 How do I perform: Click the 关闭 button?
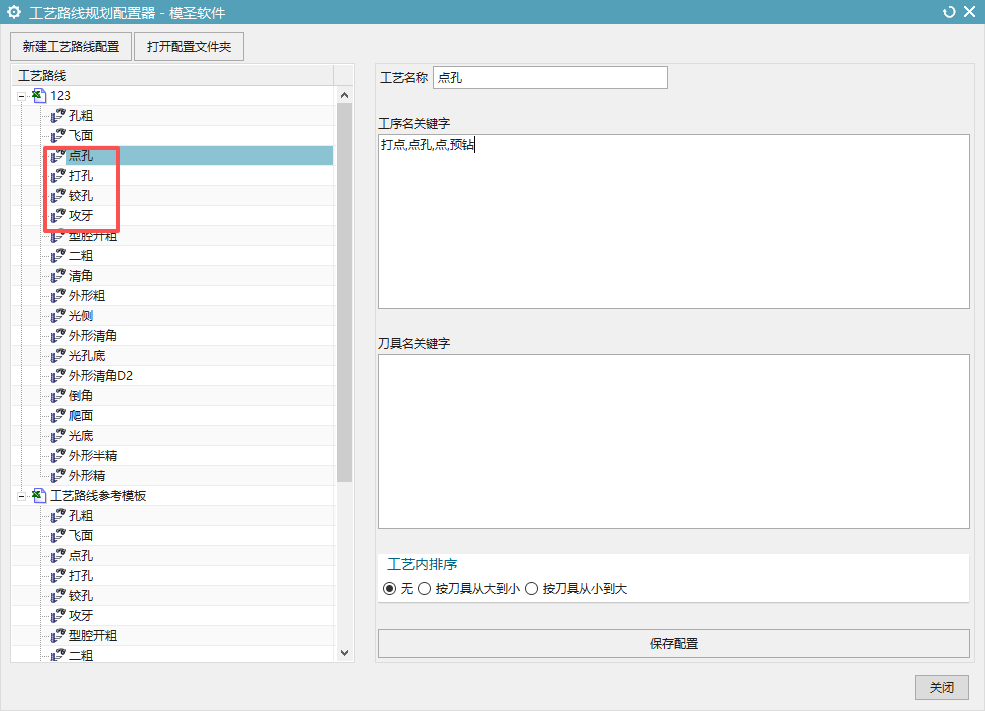coord(942,687)
